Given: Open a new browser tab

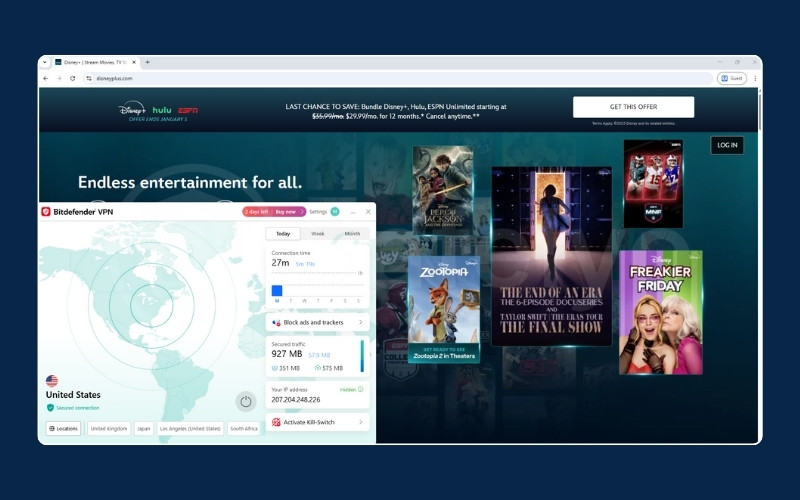Looking at the screenshot, I should tap(147, 62).
